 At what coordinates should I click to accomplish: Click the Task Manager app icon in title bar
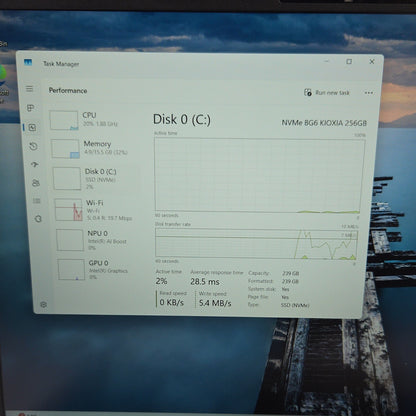28,62
